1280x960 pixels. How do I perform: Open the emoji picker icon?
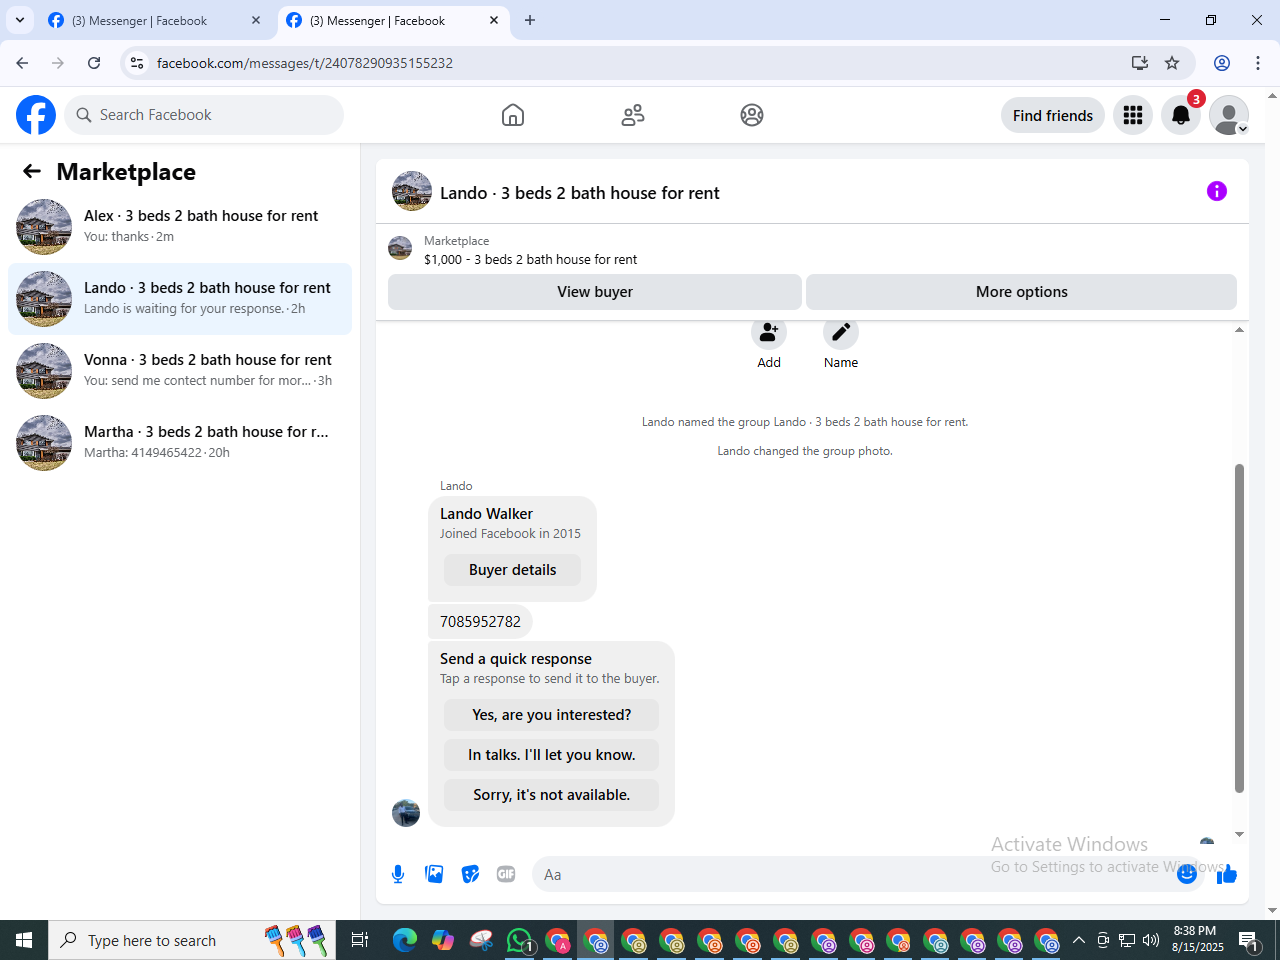(x=1187, y=874)
